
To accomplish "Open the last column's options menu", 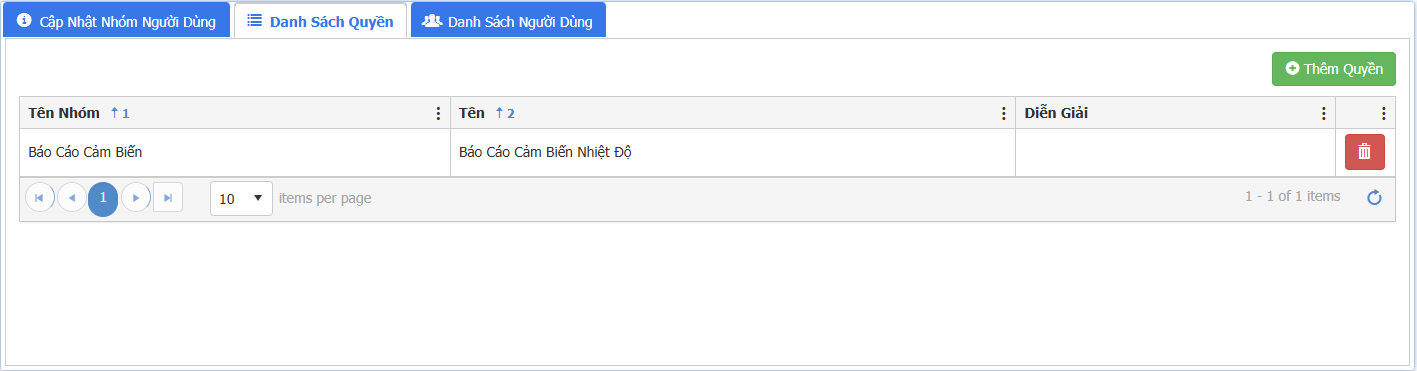I will 1384,113.
